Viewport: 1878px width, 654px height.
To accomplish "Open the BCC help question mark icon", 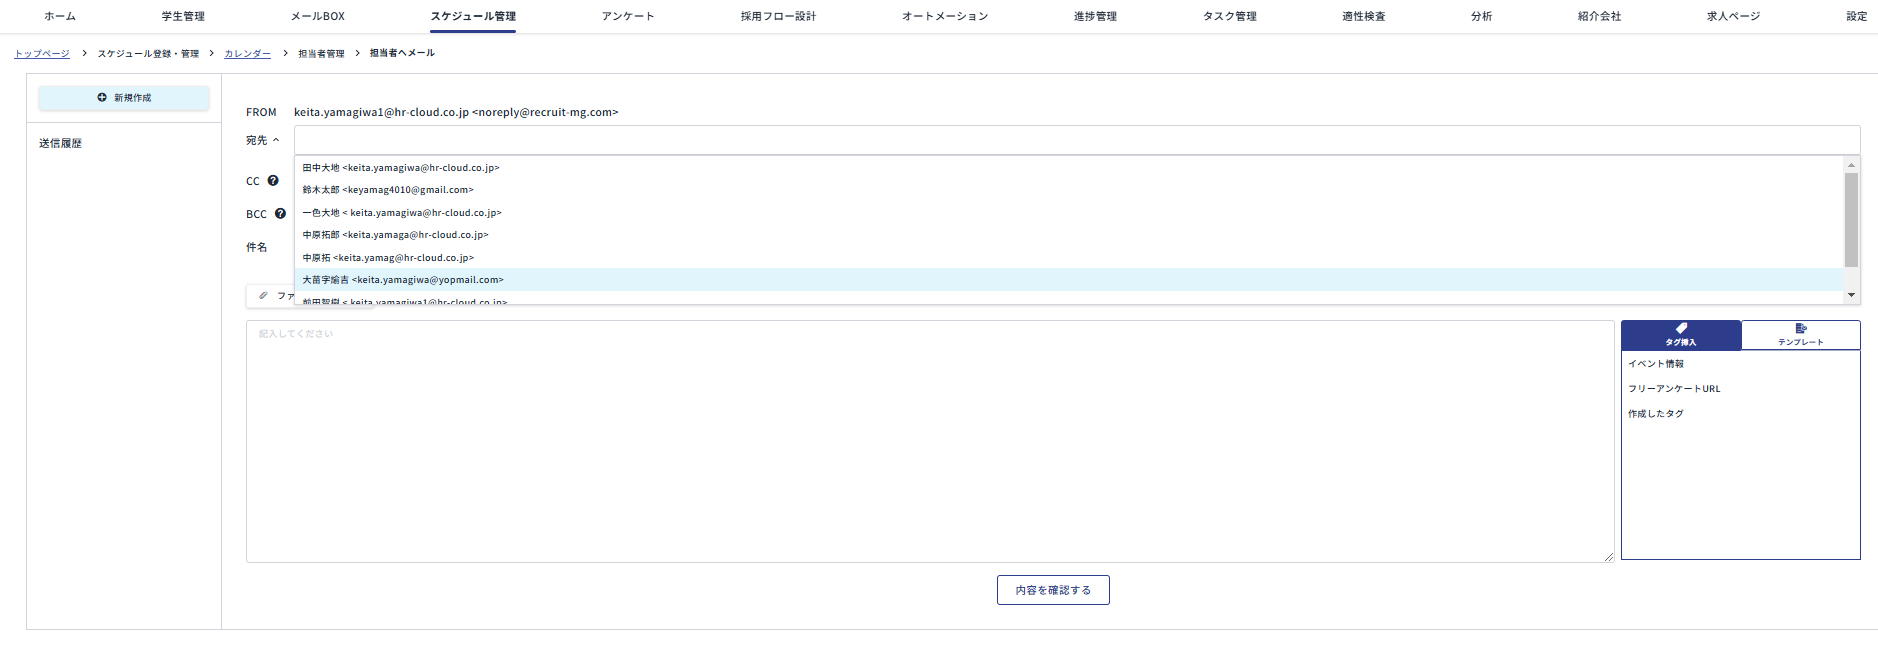I will click(x=280, y=214).
